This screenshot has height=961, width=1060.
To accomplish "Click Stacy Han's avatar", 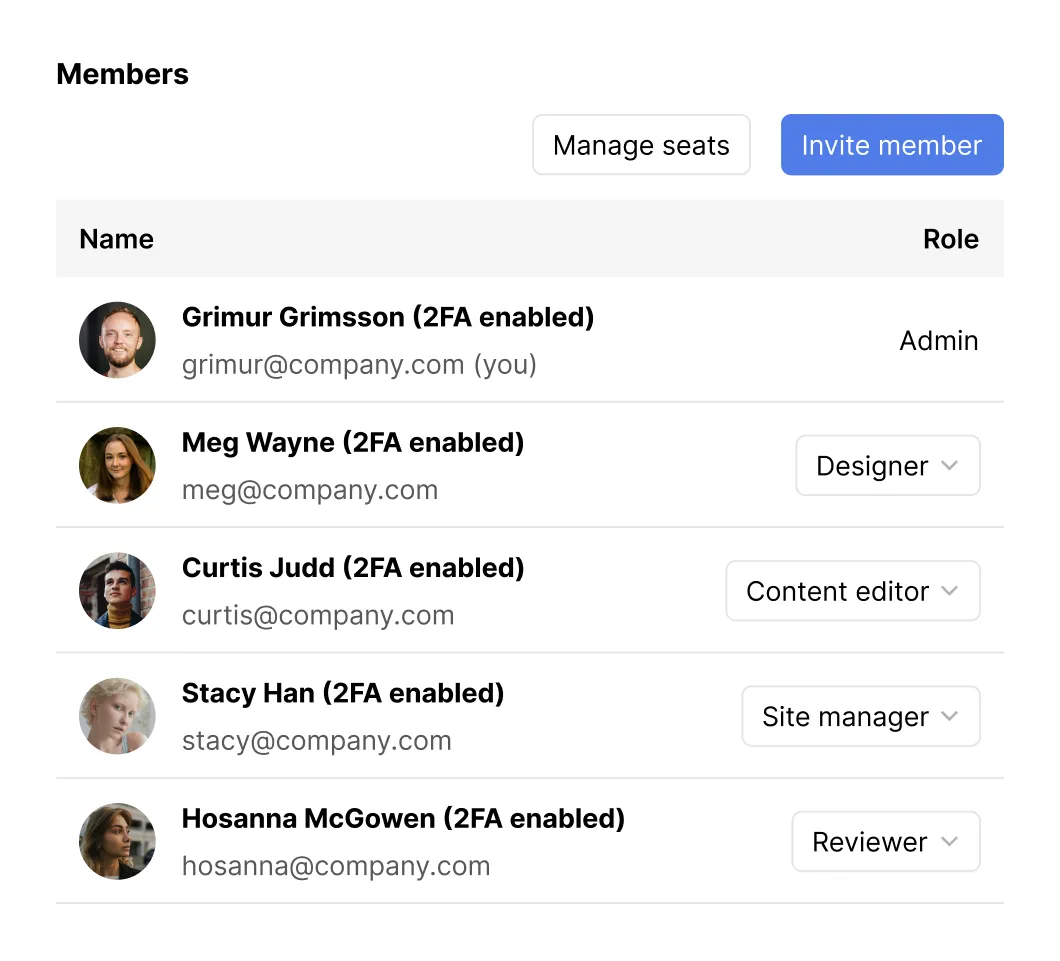I will coord(117,716).
